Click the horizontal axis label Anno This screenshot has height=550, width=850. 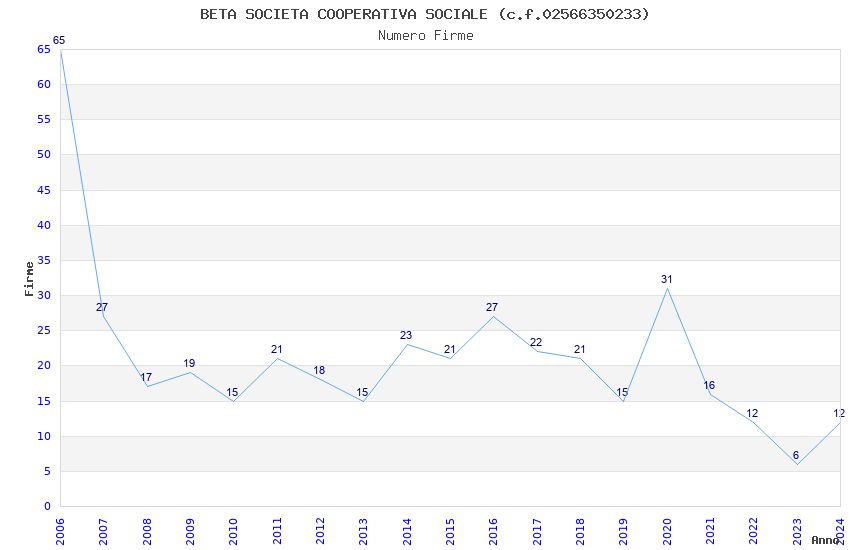pyautogui.click(x=825, y=540)
